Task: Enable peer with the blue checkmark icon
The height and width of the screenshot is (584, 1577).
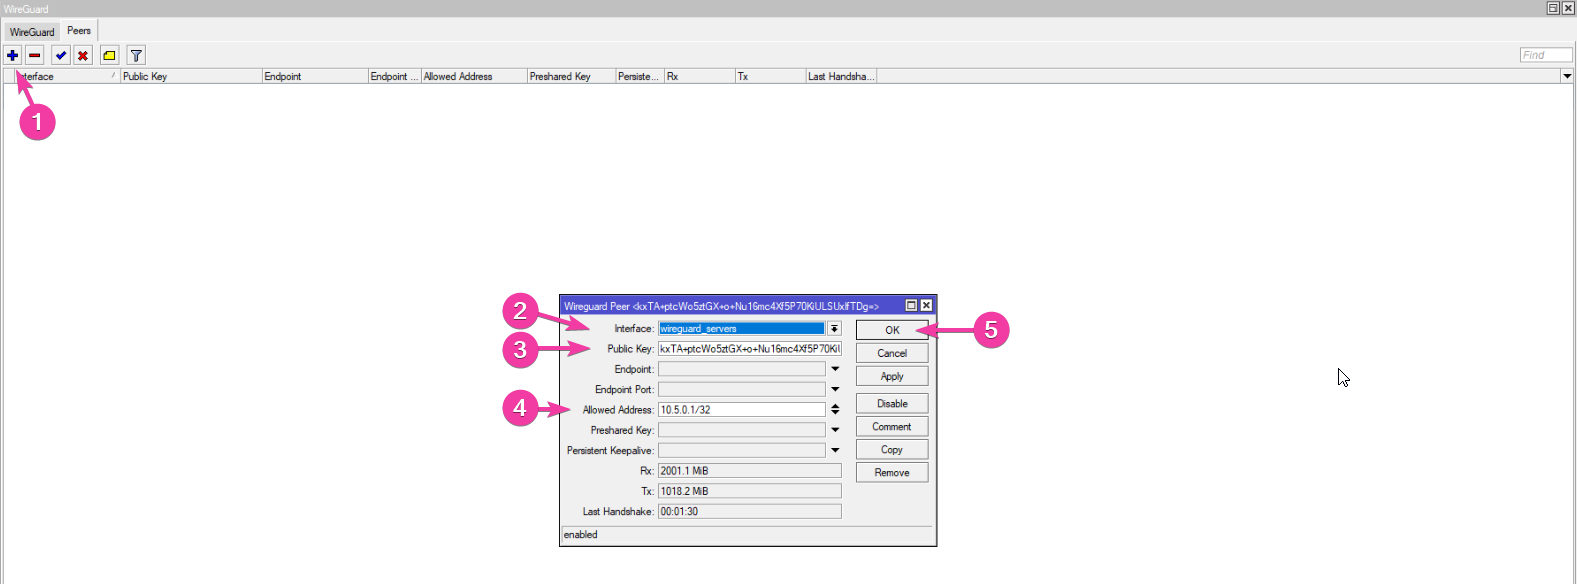Action: click(x=61, y=55)
